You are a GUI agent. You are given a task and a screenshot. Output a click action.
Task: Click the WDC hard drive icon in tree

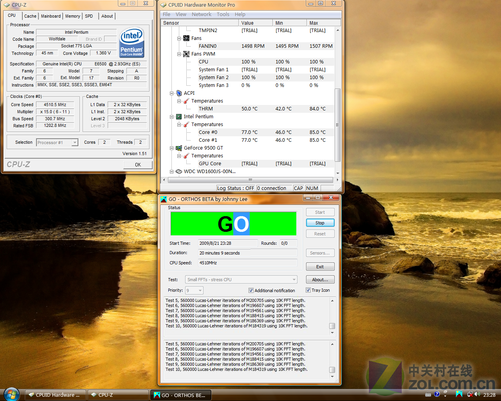(179, 172)
